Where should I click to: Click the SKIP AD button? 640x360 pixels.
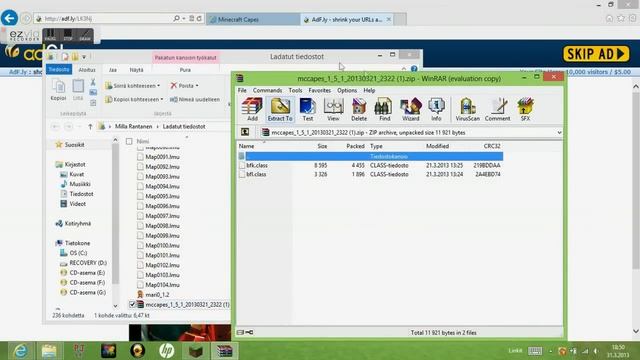point(596,54)
